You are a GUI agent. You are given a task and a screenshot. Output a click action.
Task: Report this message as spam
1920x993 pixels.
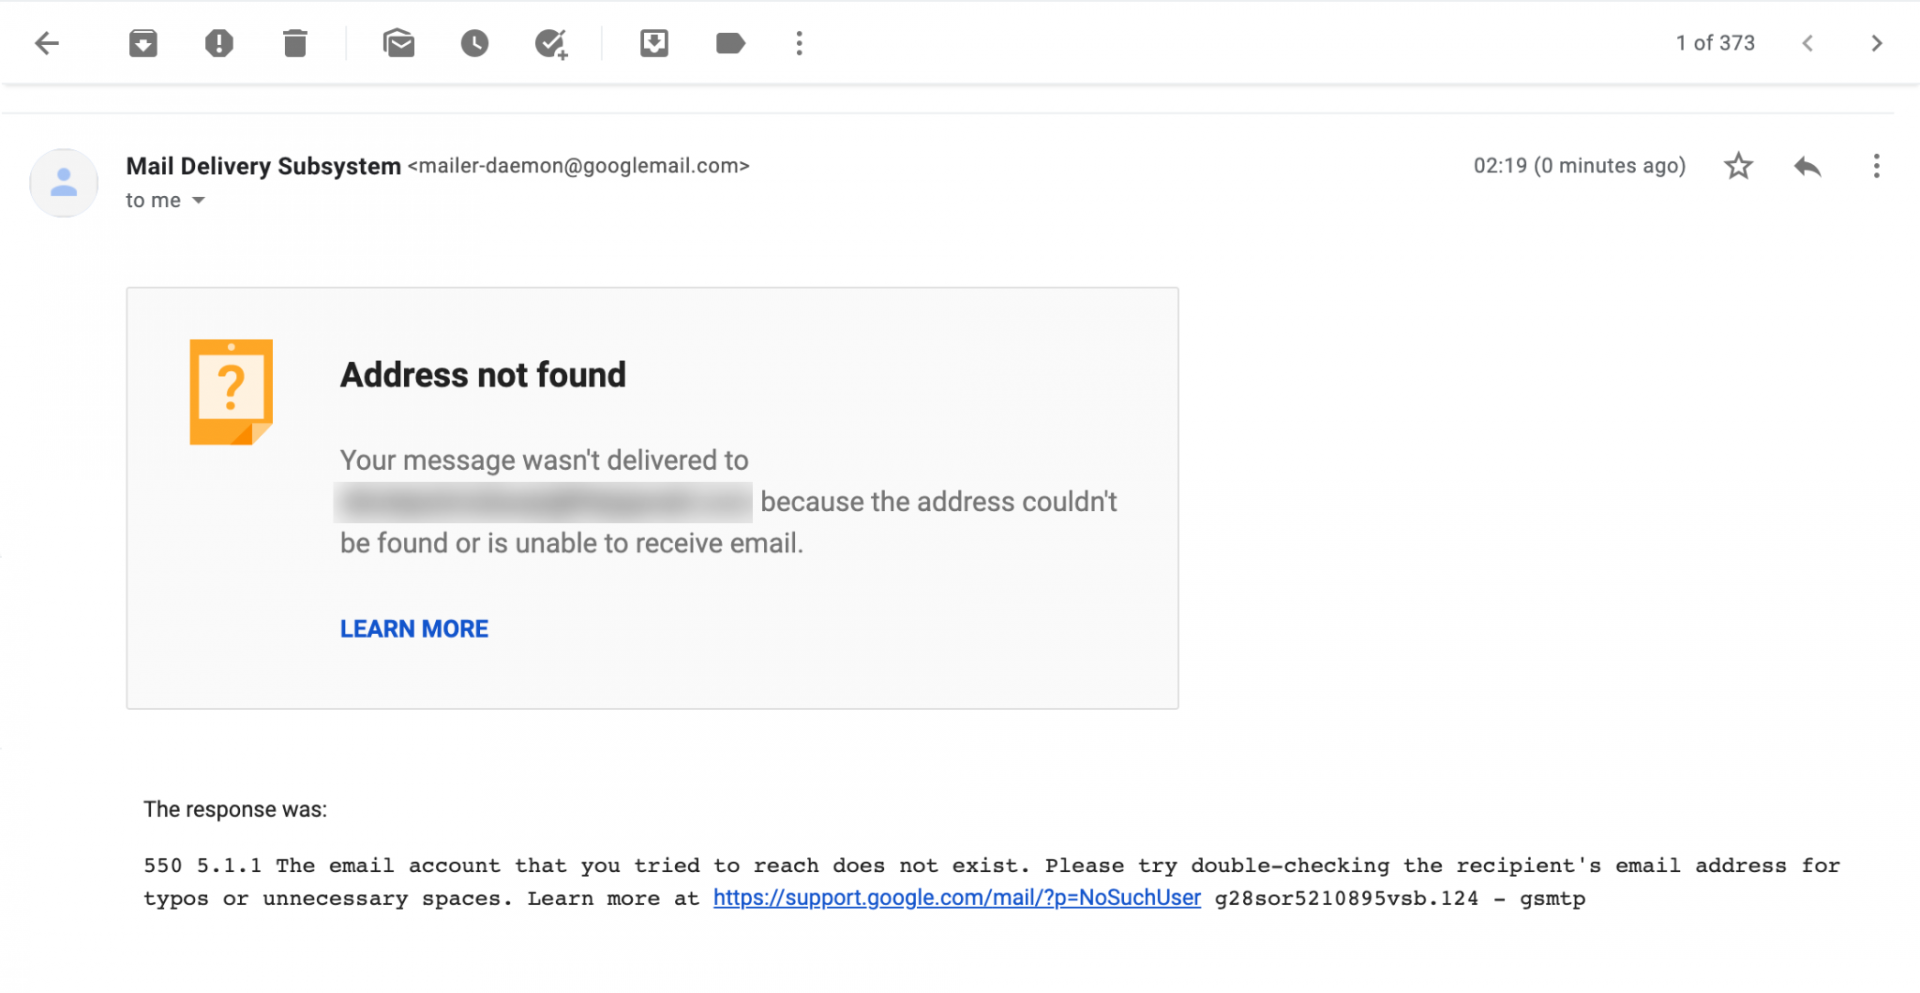coord(219,43)
